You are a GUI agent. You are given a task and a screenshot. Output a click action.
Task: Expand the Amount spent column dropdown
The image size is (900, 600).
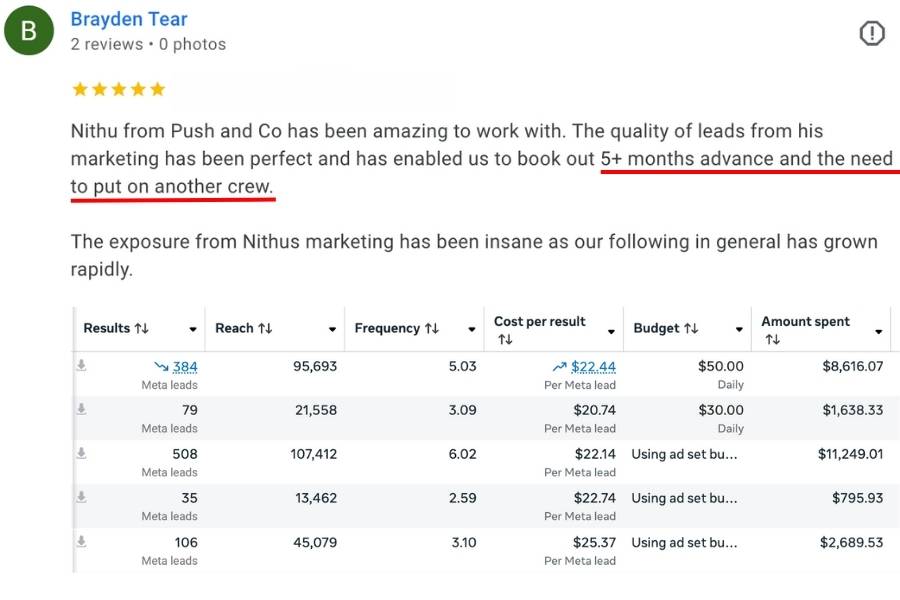click(879, 331)
